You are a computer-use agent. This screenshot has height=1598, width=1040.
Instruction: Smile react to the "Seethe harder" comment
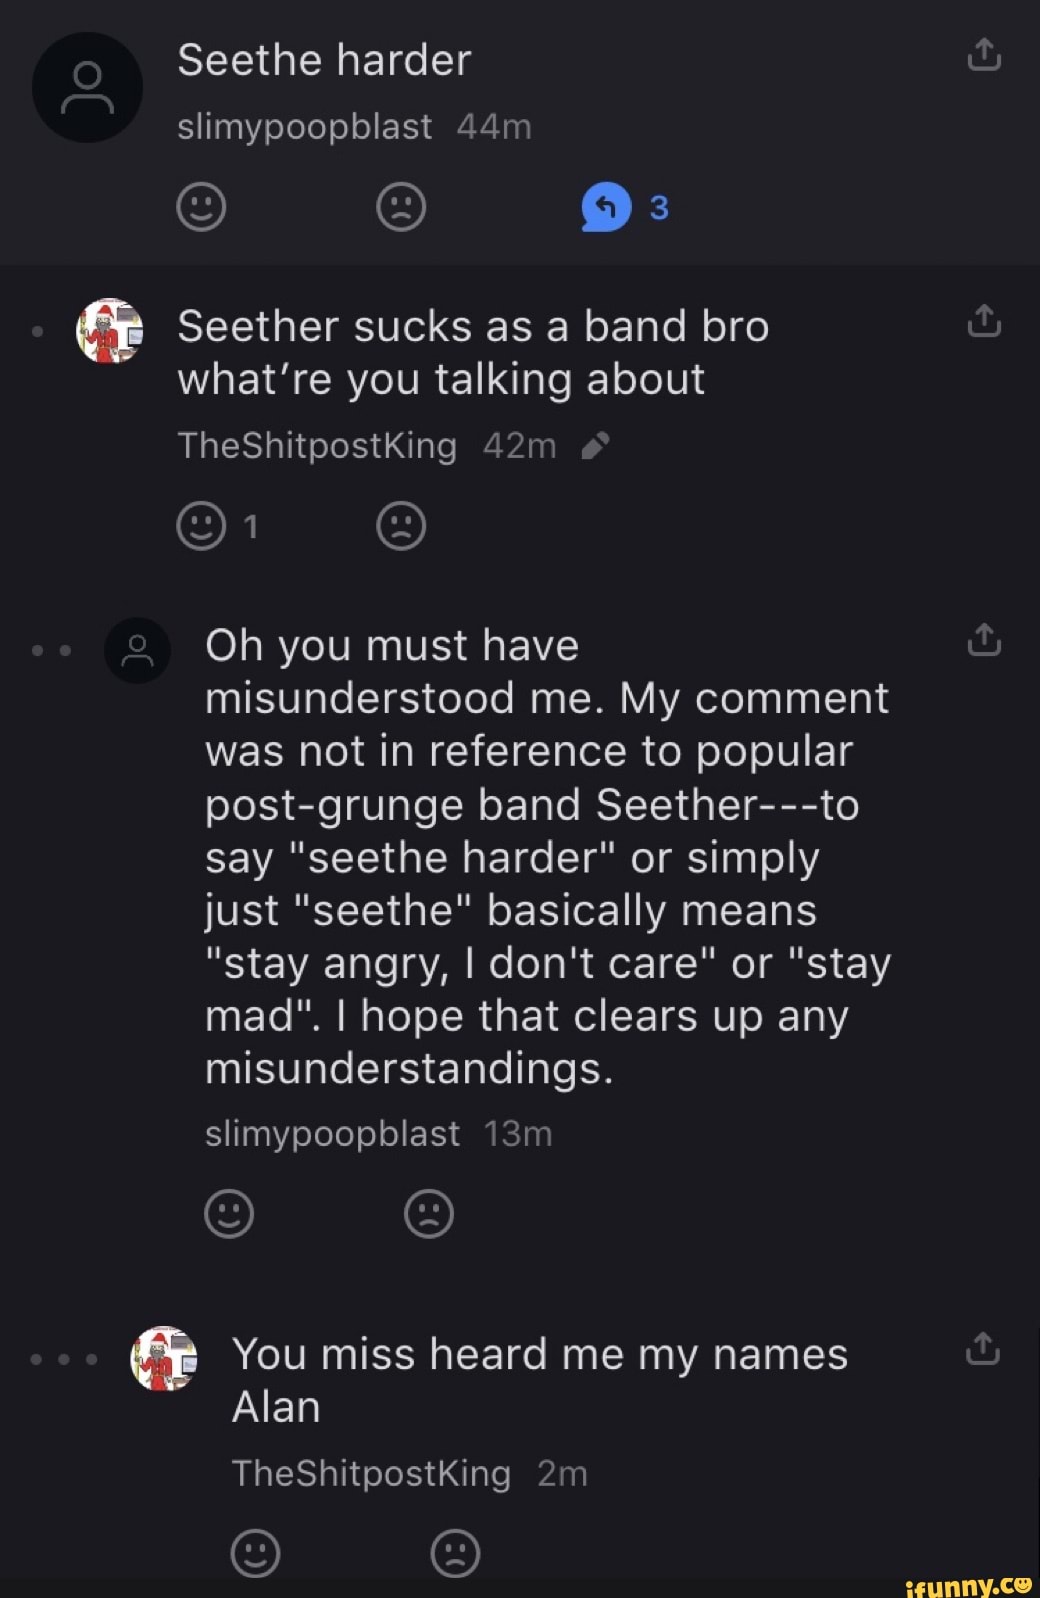click(x=201, y=206)
